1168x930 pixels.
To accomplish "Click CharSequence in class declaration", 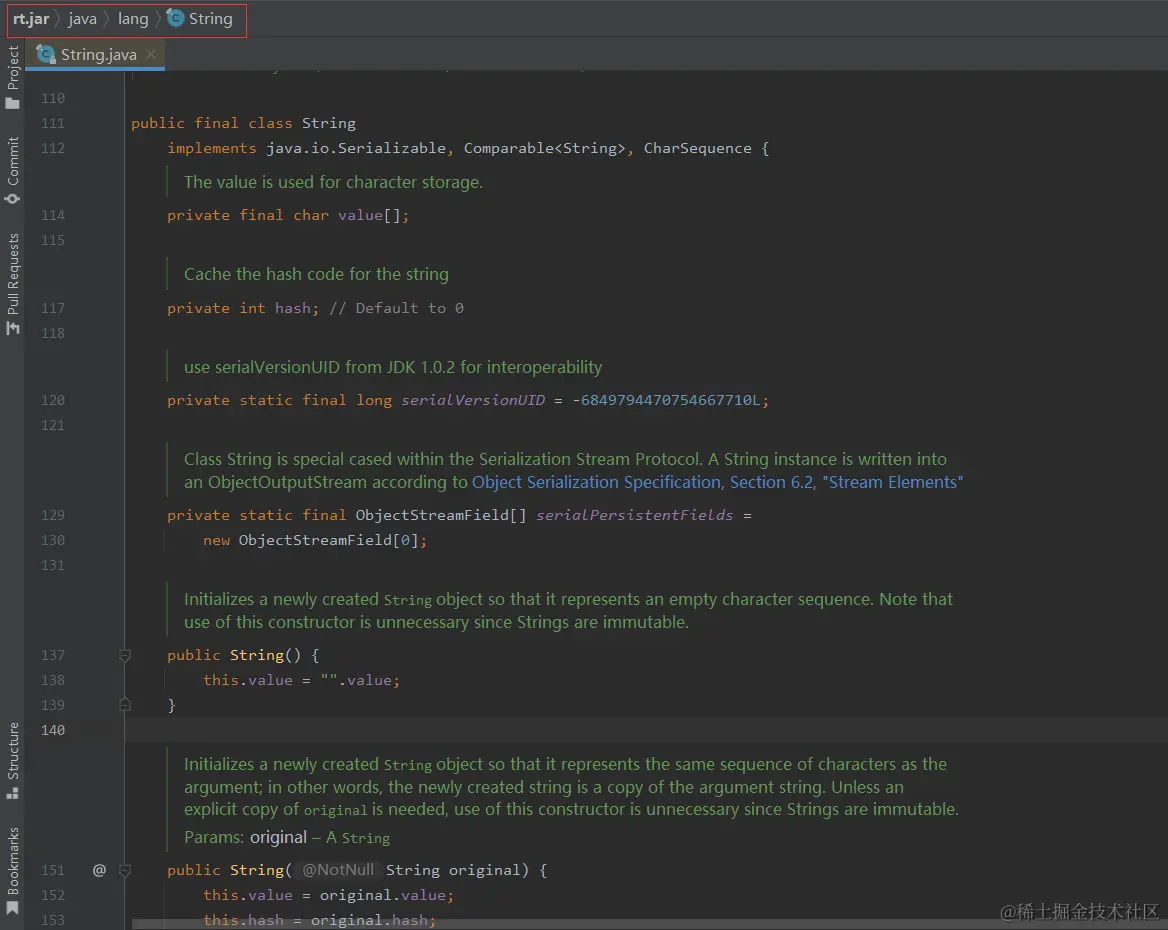I will (x=697, y=148).
